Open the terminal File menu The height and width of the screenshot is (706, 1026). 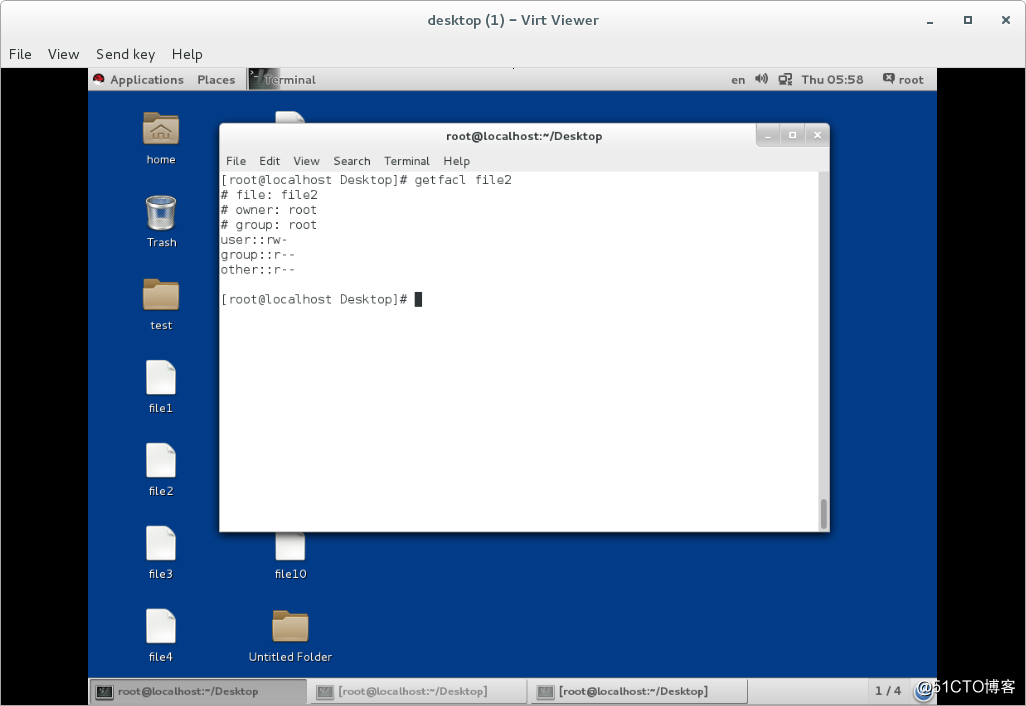click(x=236, y=161)
